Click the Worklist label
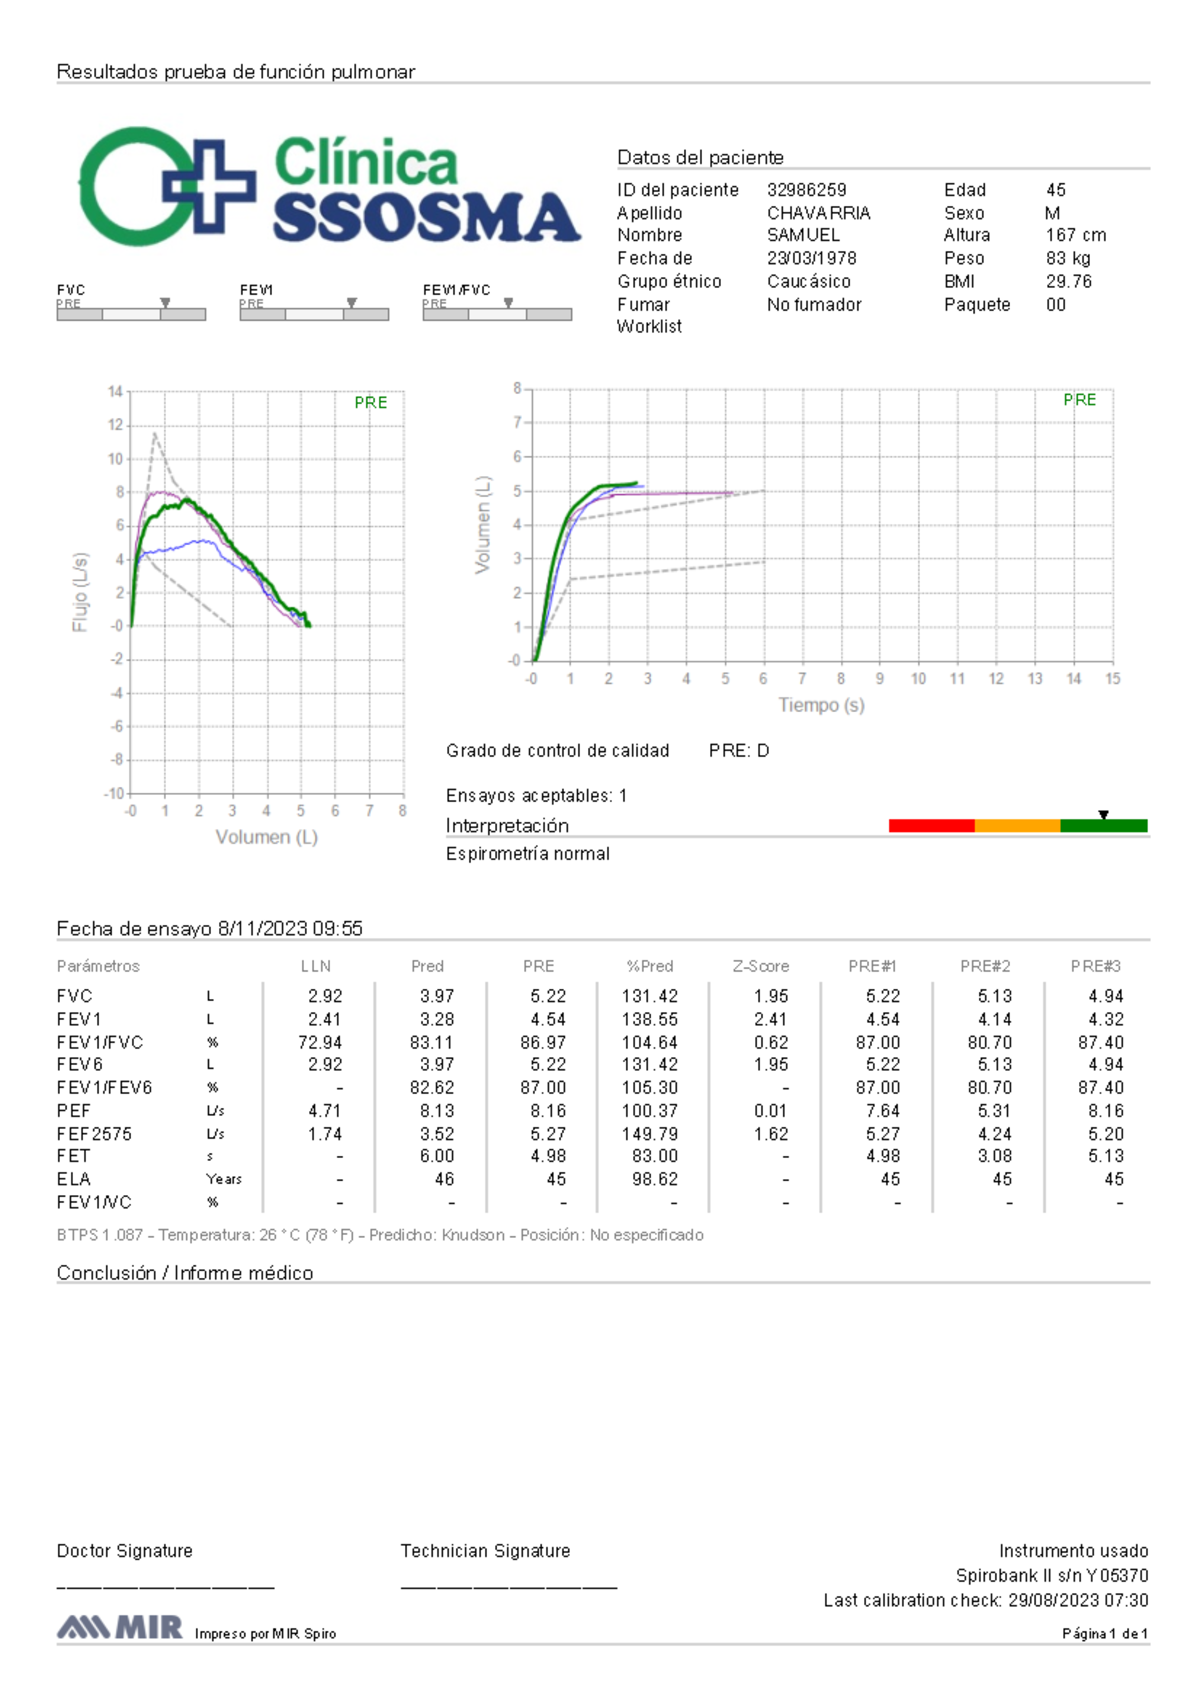The image size is (1200, 1698). coord(649,326)
